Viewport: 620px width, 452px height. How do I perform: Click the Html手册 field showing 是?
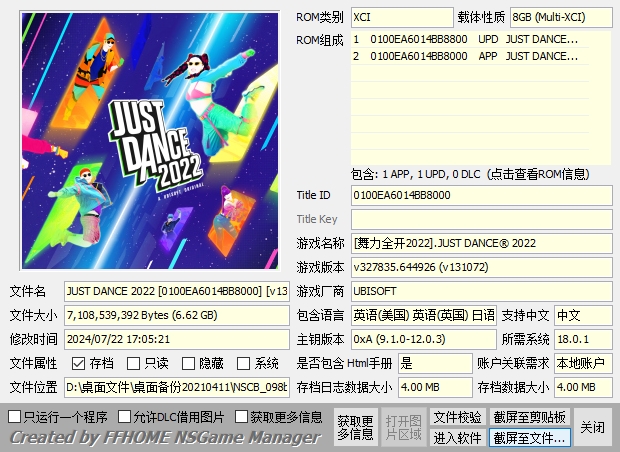click(435, 363)
